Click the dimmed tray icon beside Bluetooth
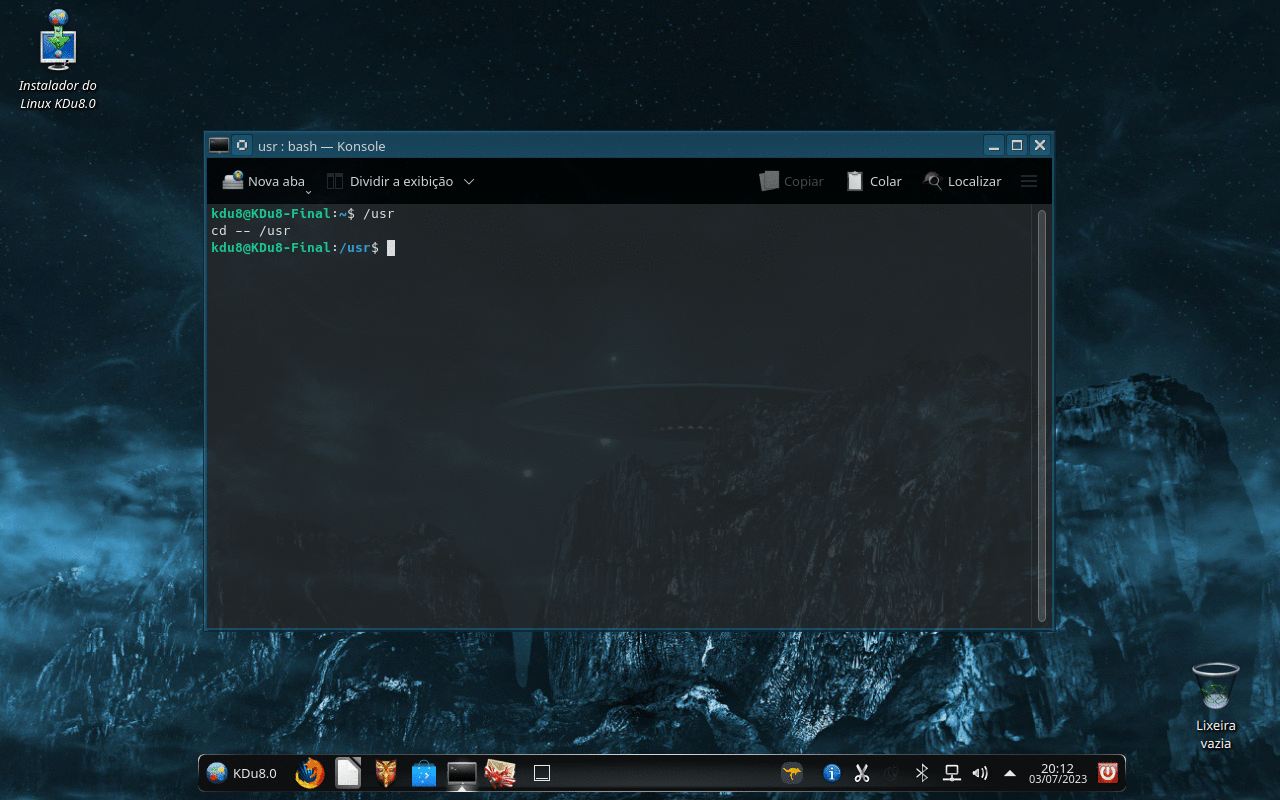 pos(892,773)
